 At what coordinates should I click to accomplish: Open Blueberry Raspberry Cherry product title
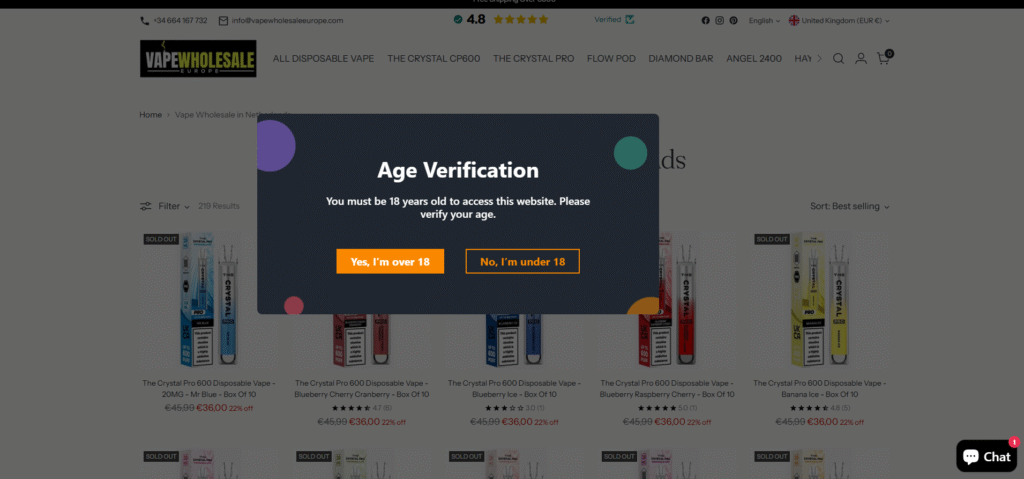[x=667, y=389]
